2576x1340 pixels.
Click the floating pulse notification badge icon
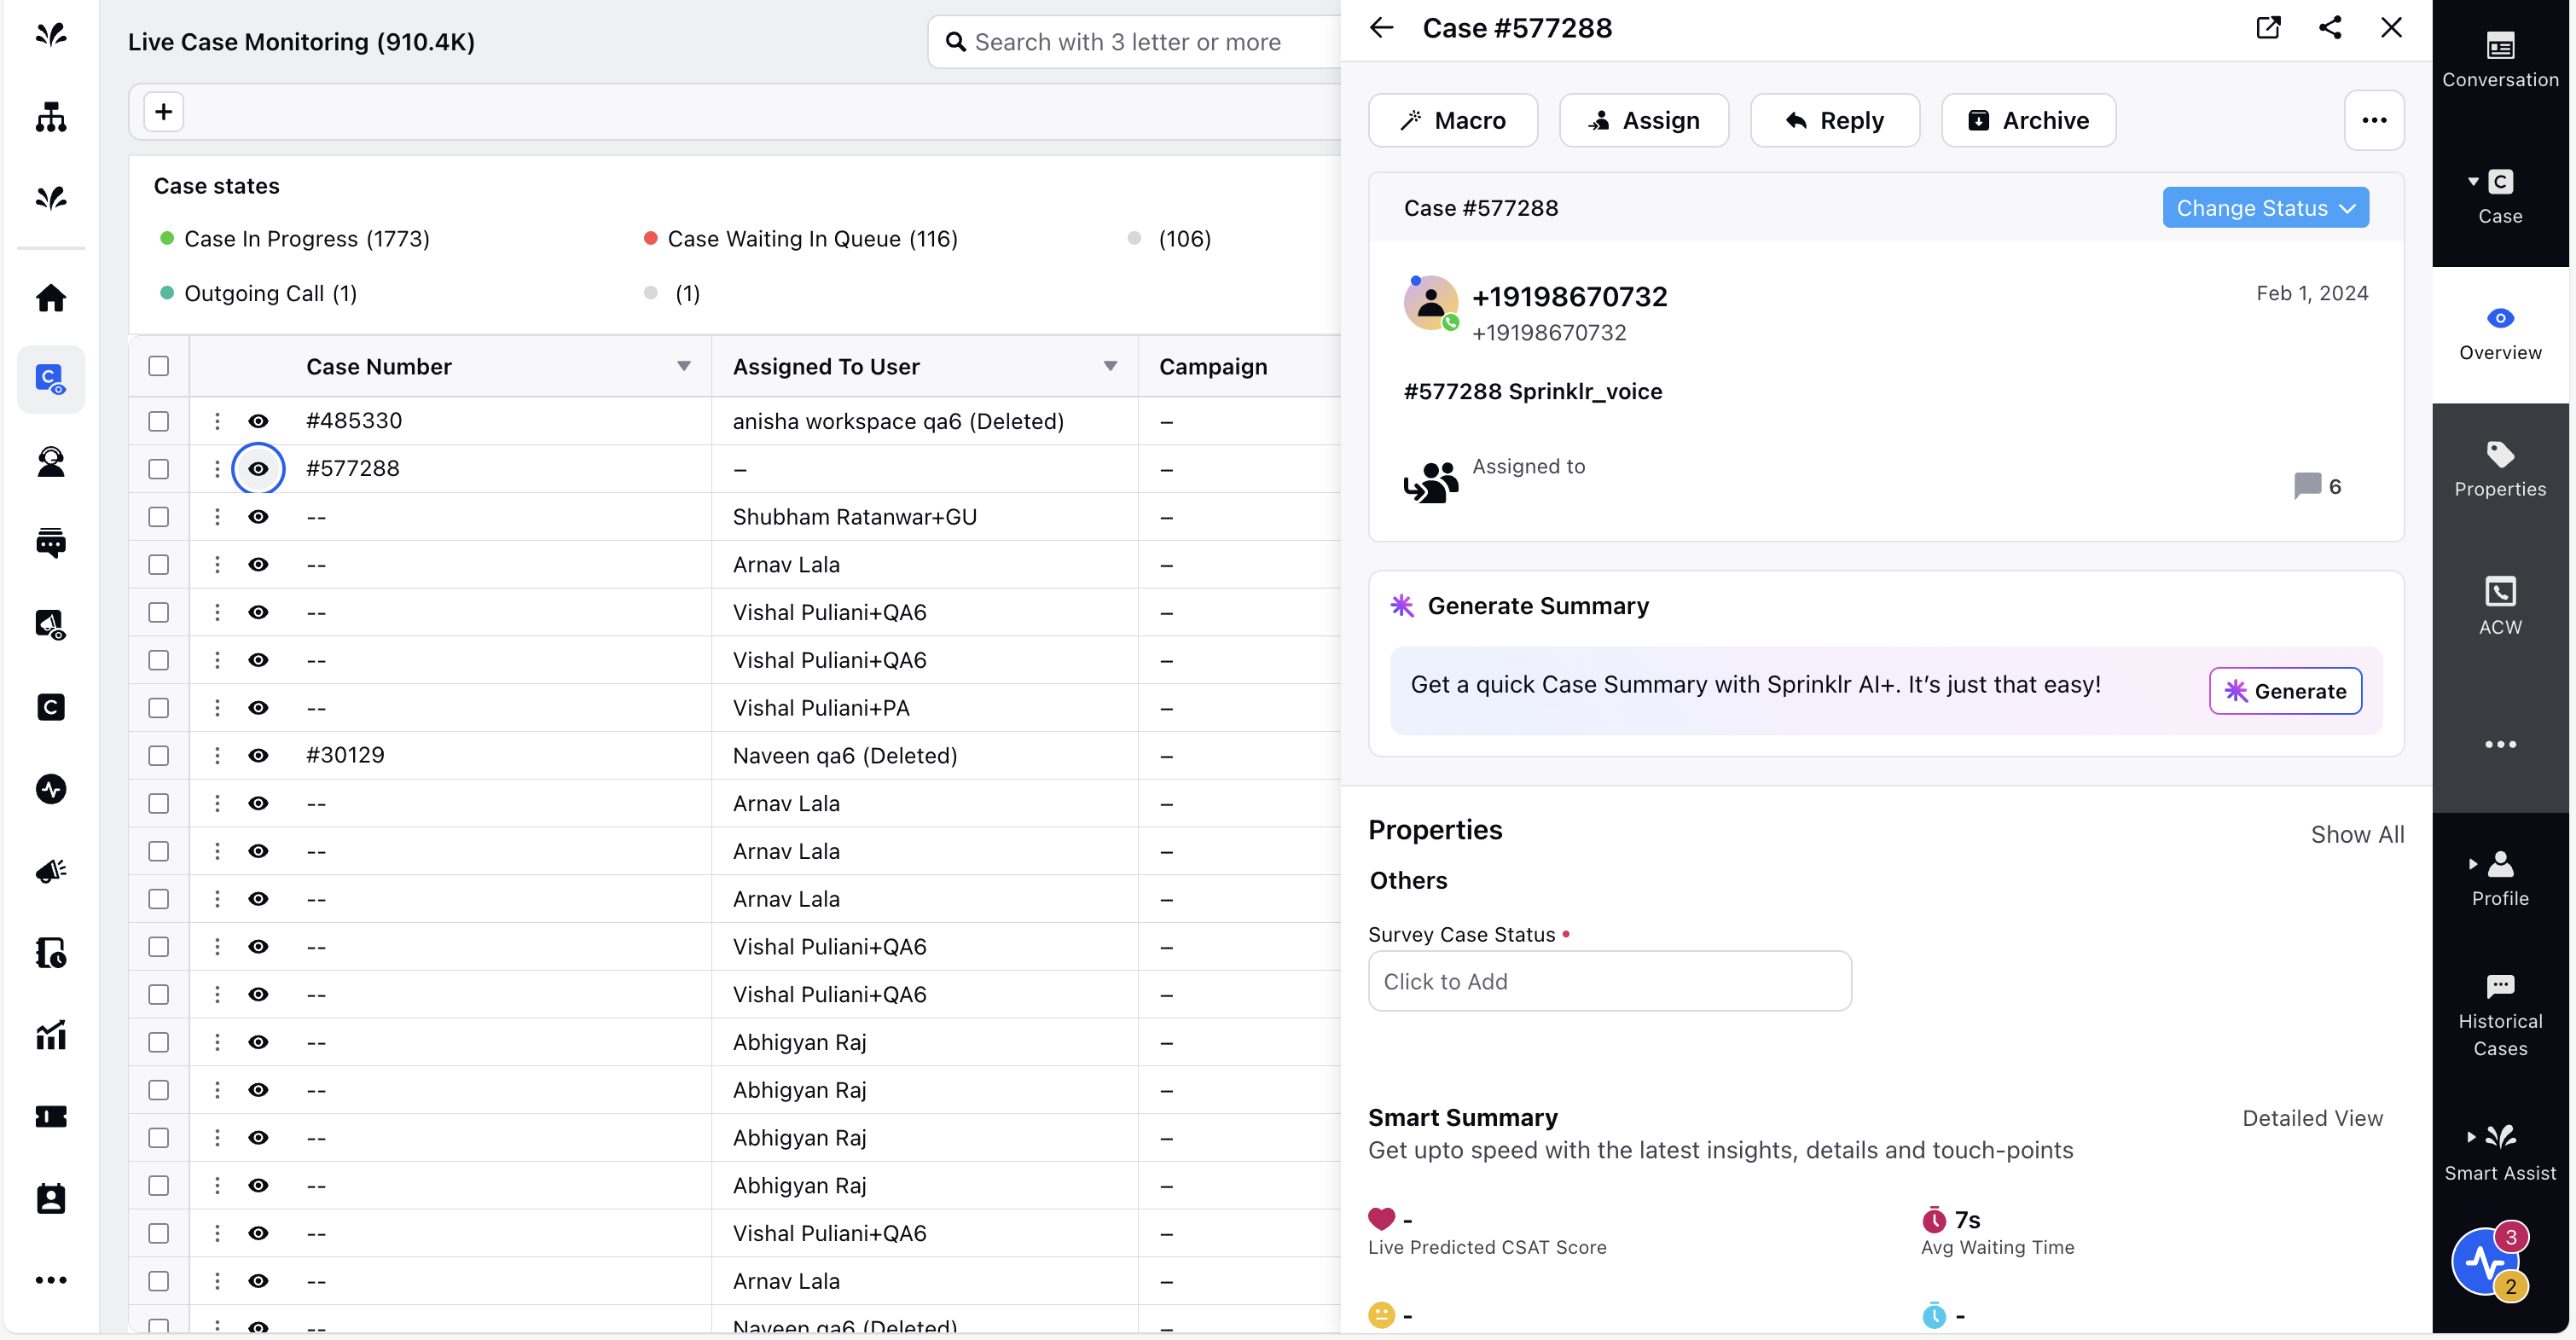pyautogui.click(x=2485, y=1263)
